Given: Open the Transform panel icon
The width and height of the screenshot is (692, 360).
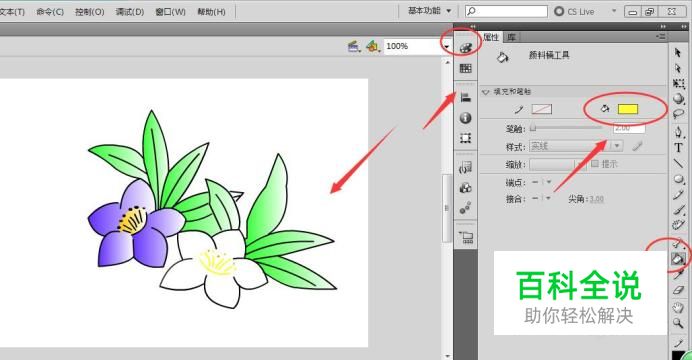Looking at the screenshot, I should tap(465, 138).
